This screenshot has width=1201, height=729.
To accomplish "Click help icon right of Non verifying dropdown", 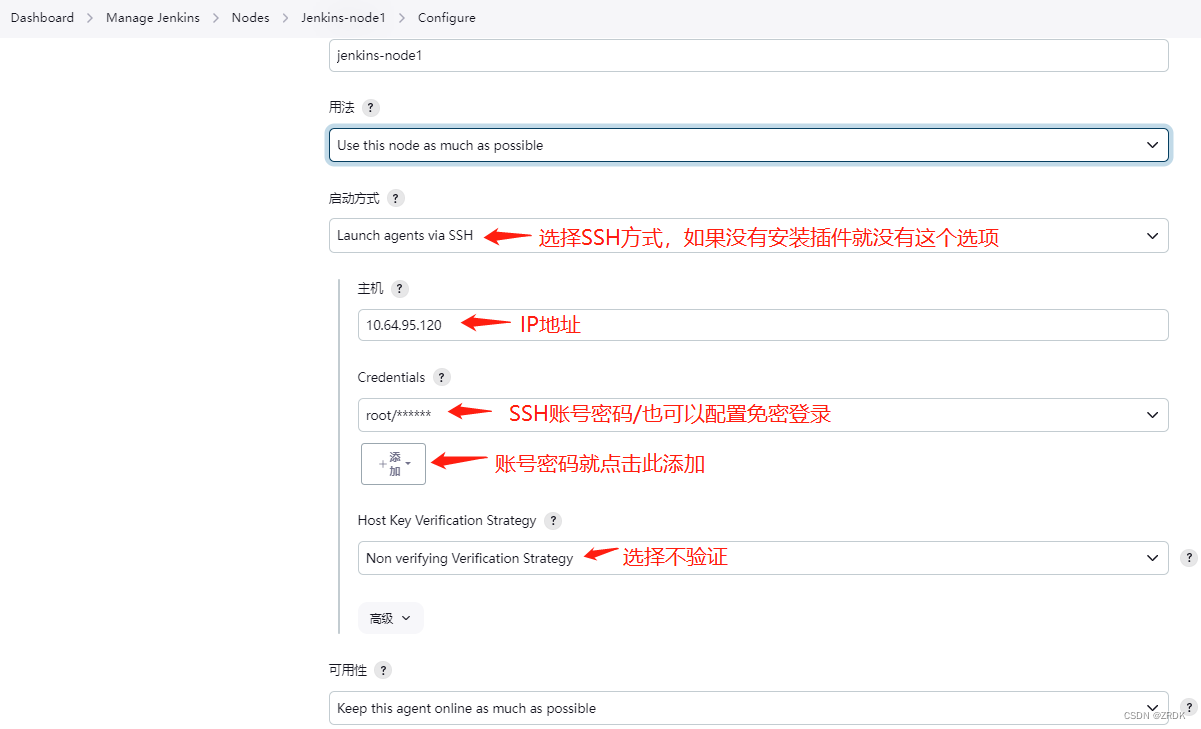I will tap(1189, 558).
